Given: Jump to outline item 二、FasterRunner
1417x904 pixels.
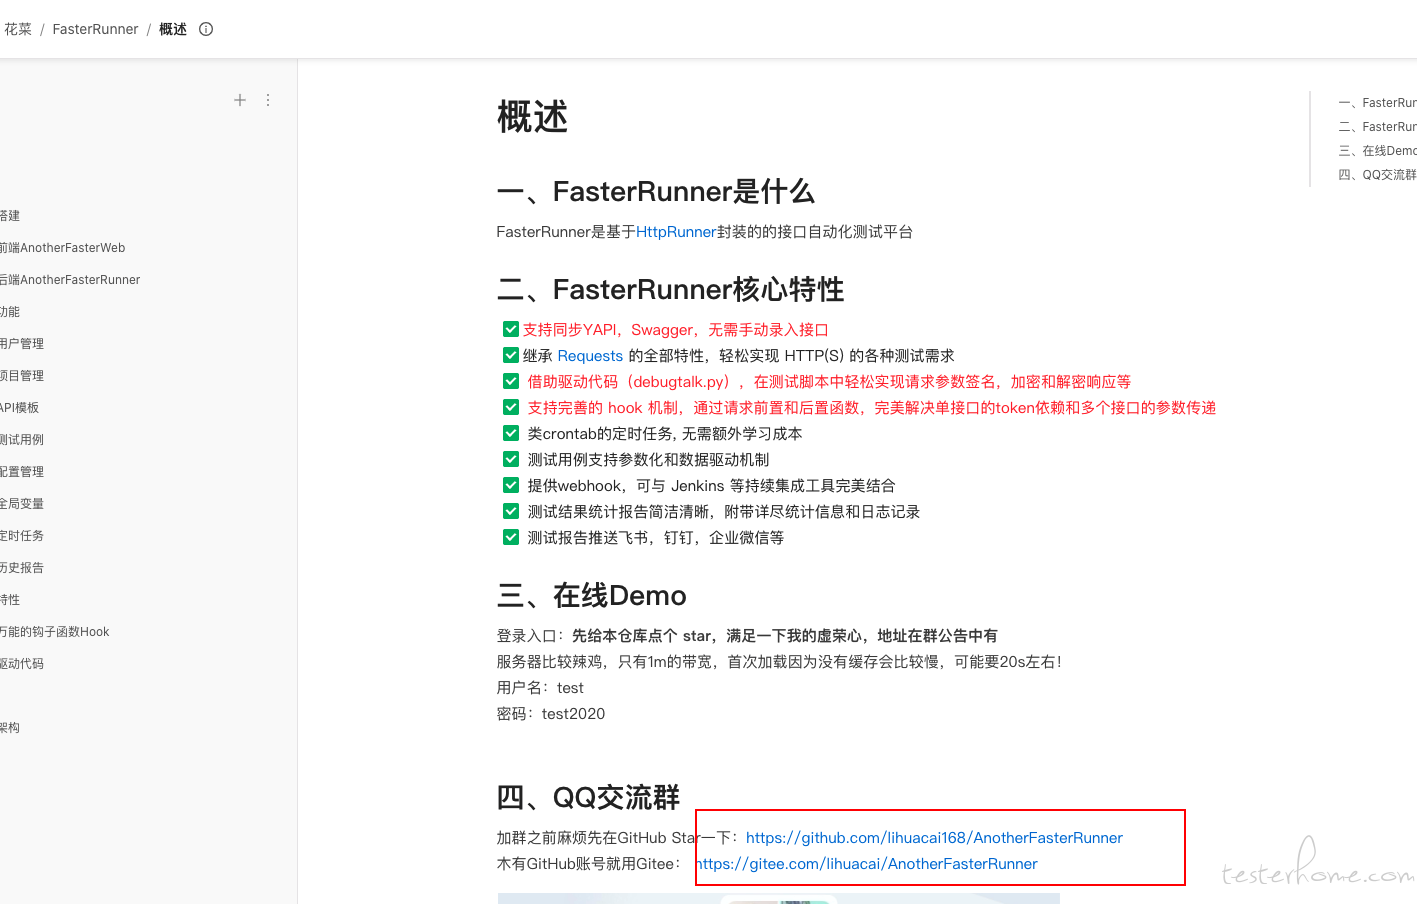Looking at the screenshot, I should (1378, 127).
